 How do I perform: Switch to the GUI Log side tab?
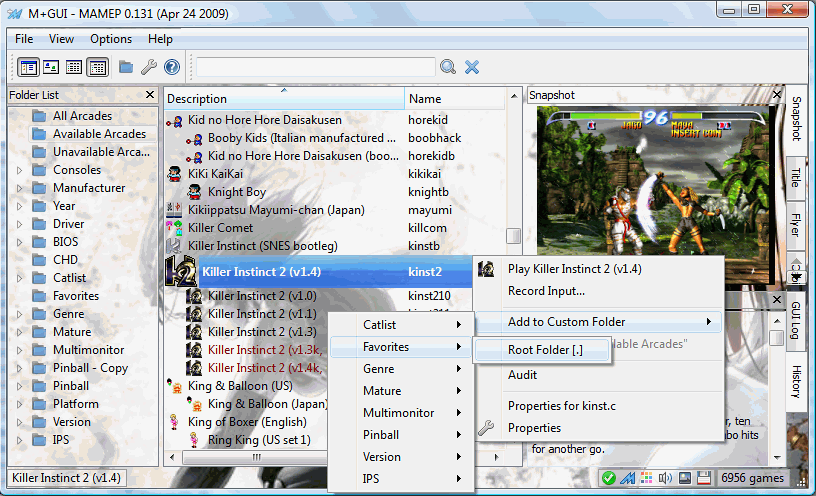(x=795, y=320)
